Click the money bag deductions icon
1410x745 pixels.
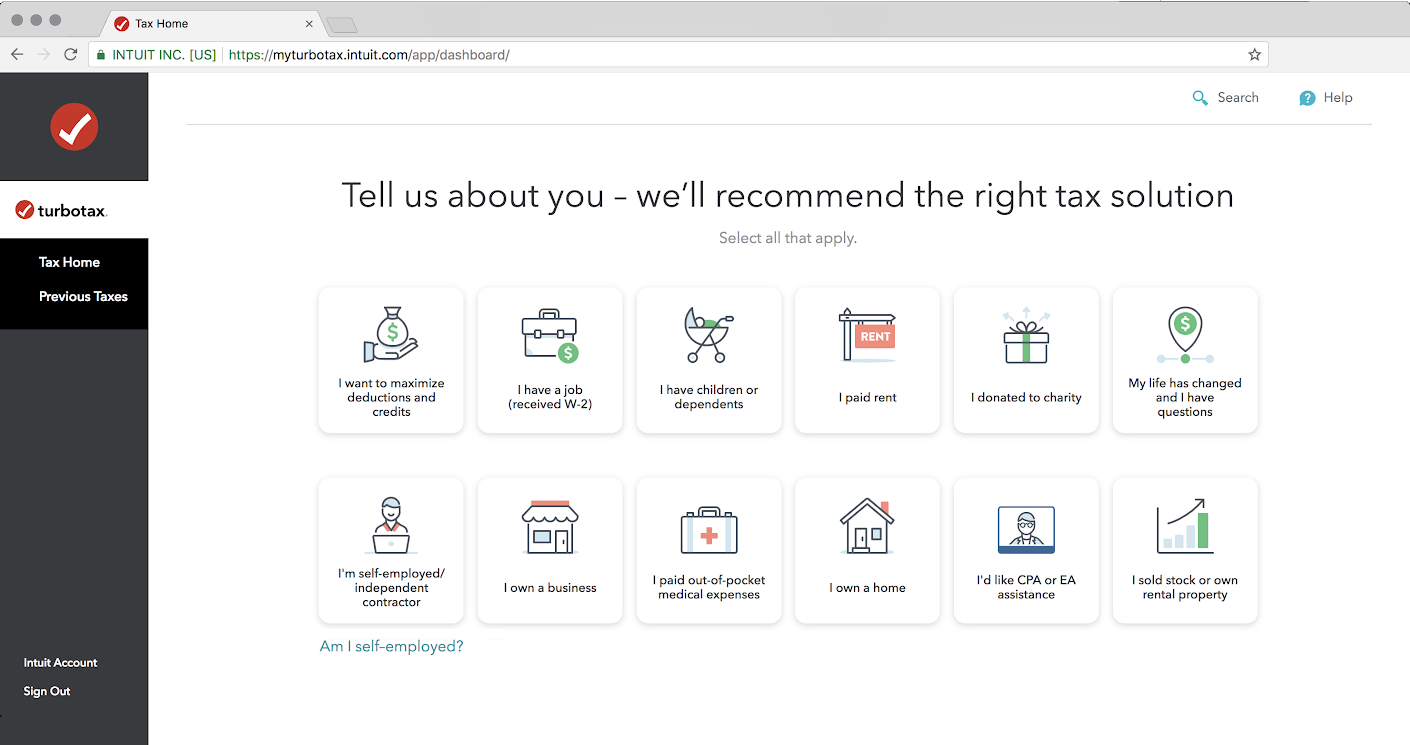pyautogui.click(x=391, y=336)
